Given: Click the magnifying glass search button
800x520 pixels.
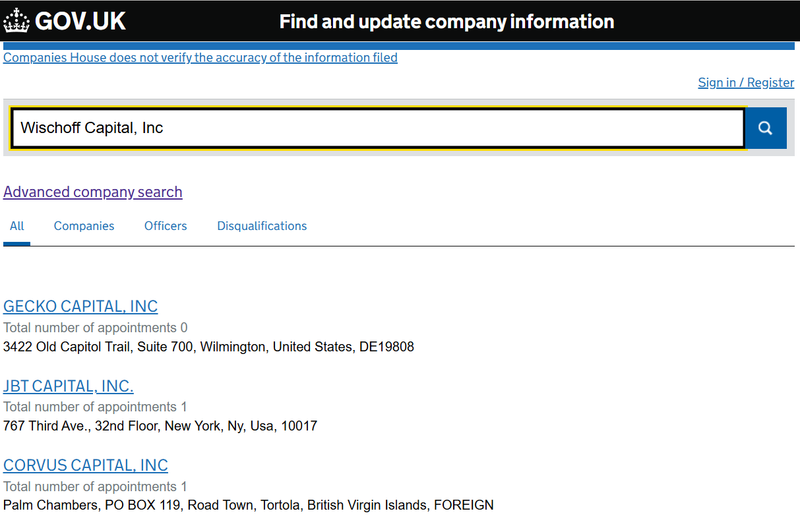Looking at the screenshot, I should tap(765, 128).
